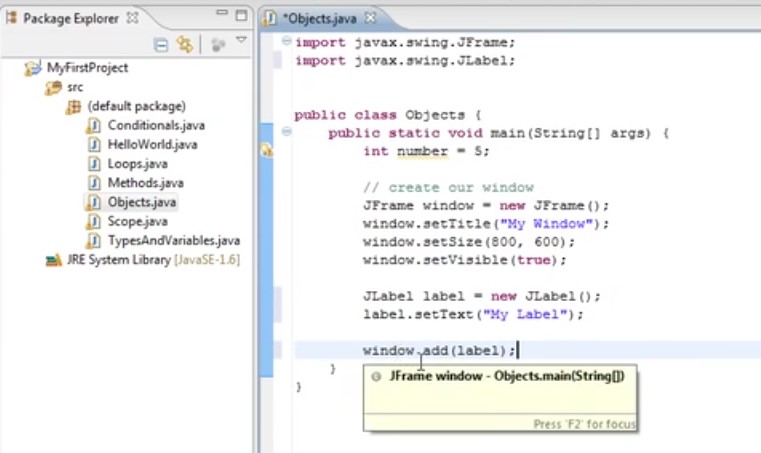Collapse the main method fold marker
The height and width of the screenshot is (453, 761).
[287, 132]
